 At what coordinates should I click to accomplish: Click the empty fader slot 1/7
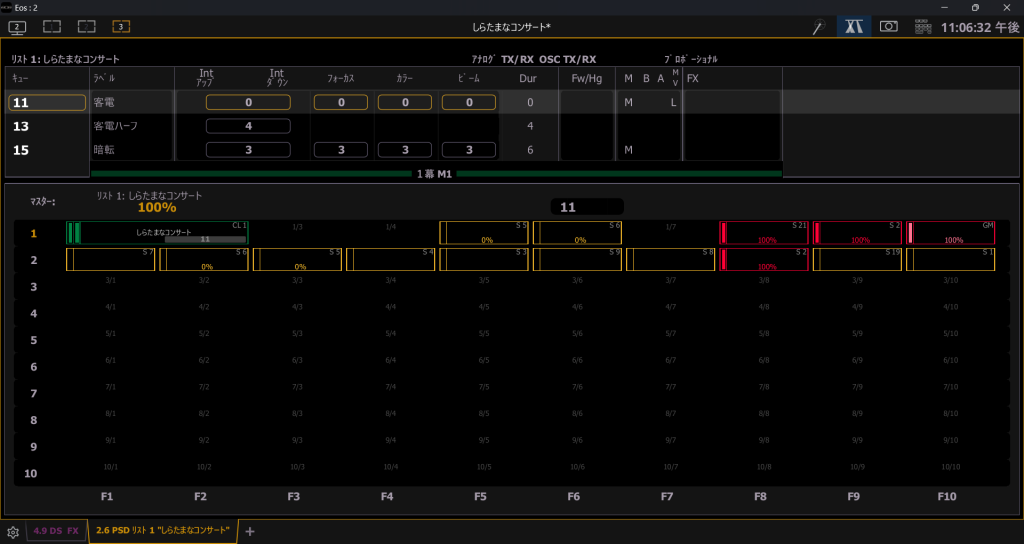pyautogui.click(x=671, y=232)
